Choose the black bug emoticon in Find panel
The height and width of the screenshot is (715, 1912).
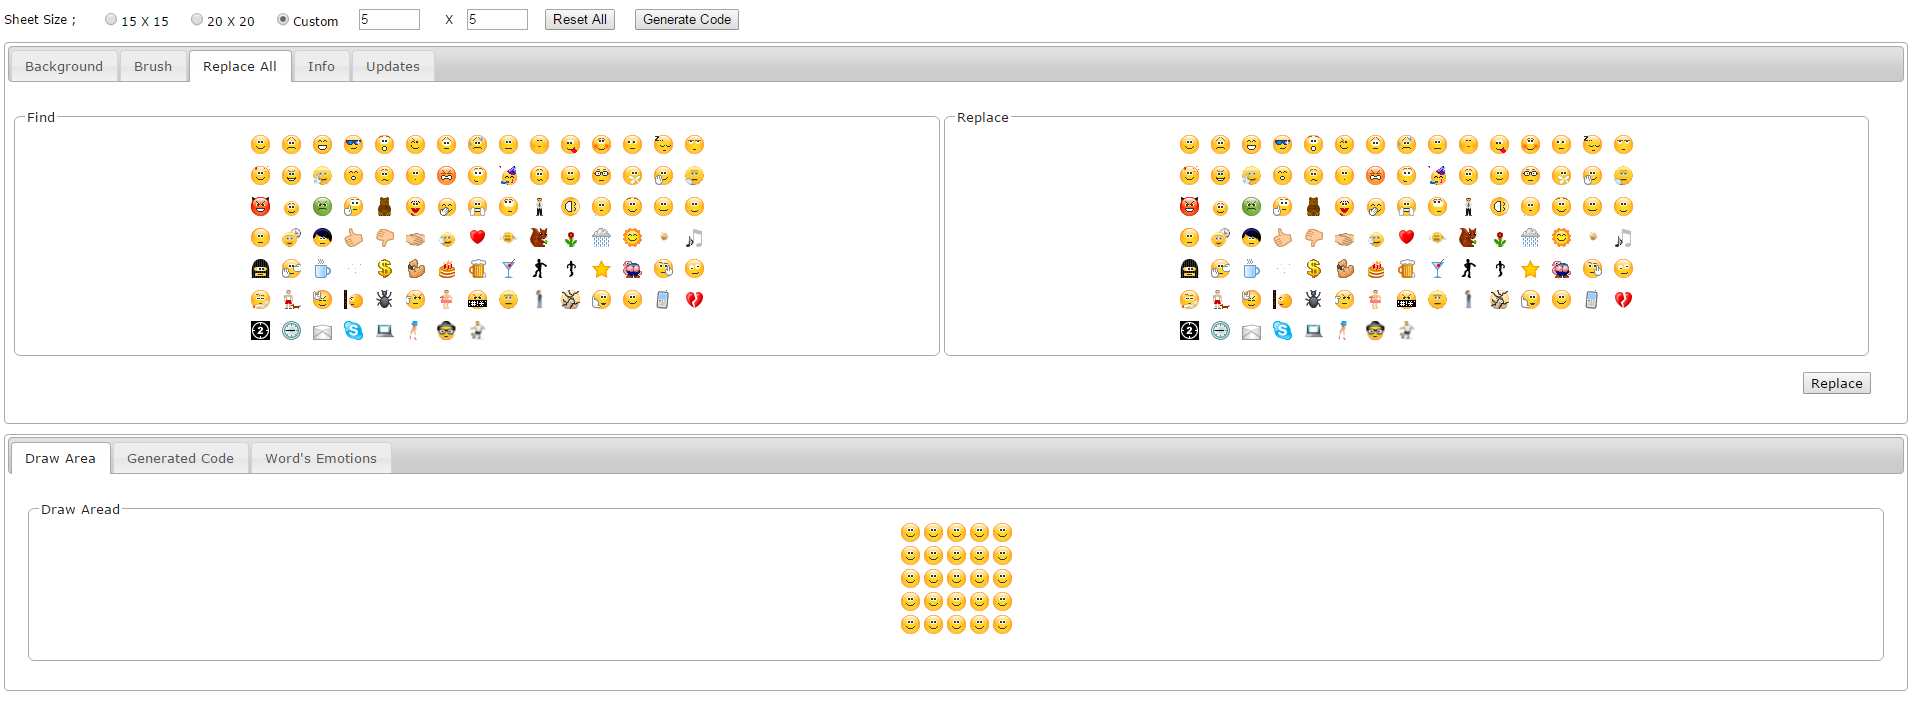pyautogui.click(x=384, y=300)
